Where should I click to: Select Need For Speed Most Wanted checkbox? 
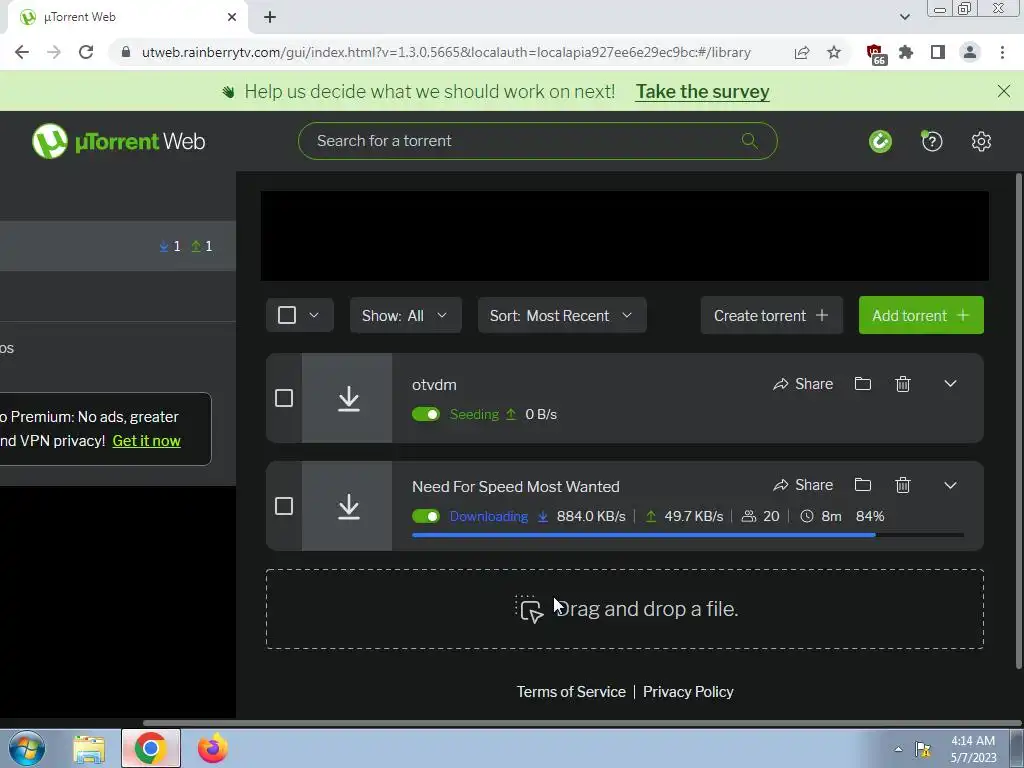tap(283, 506)
